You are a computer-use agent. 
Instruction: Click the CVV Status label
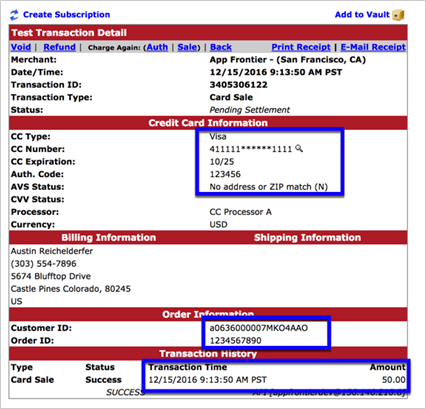point(37,199)
